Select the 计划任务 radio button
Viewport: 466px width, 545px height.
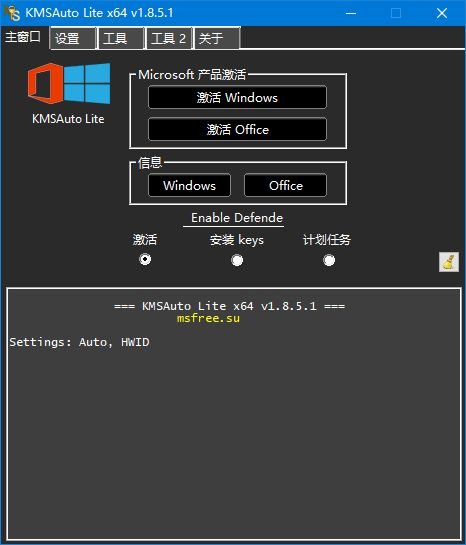tap(329, 260)
